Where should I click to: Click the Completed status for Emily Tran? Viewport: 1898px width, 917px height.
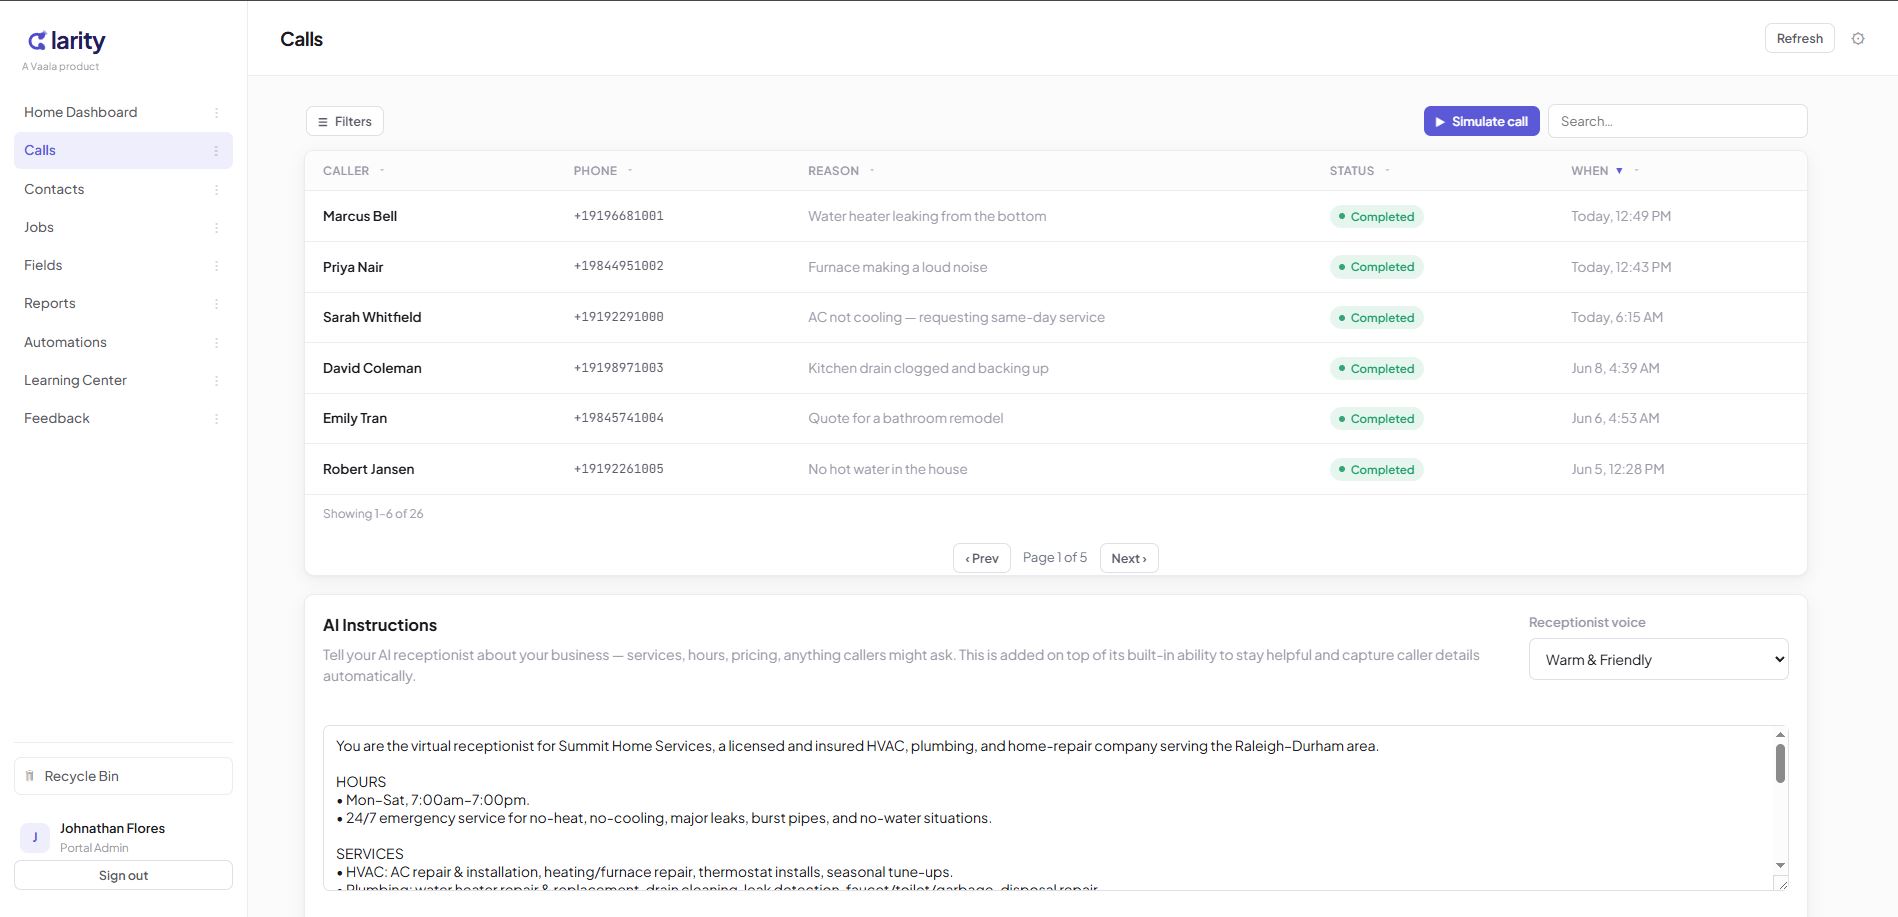click(1376, 419)
